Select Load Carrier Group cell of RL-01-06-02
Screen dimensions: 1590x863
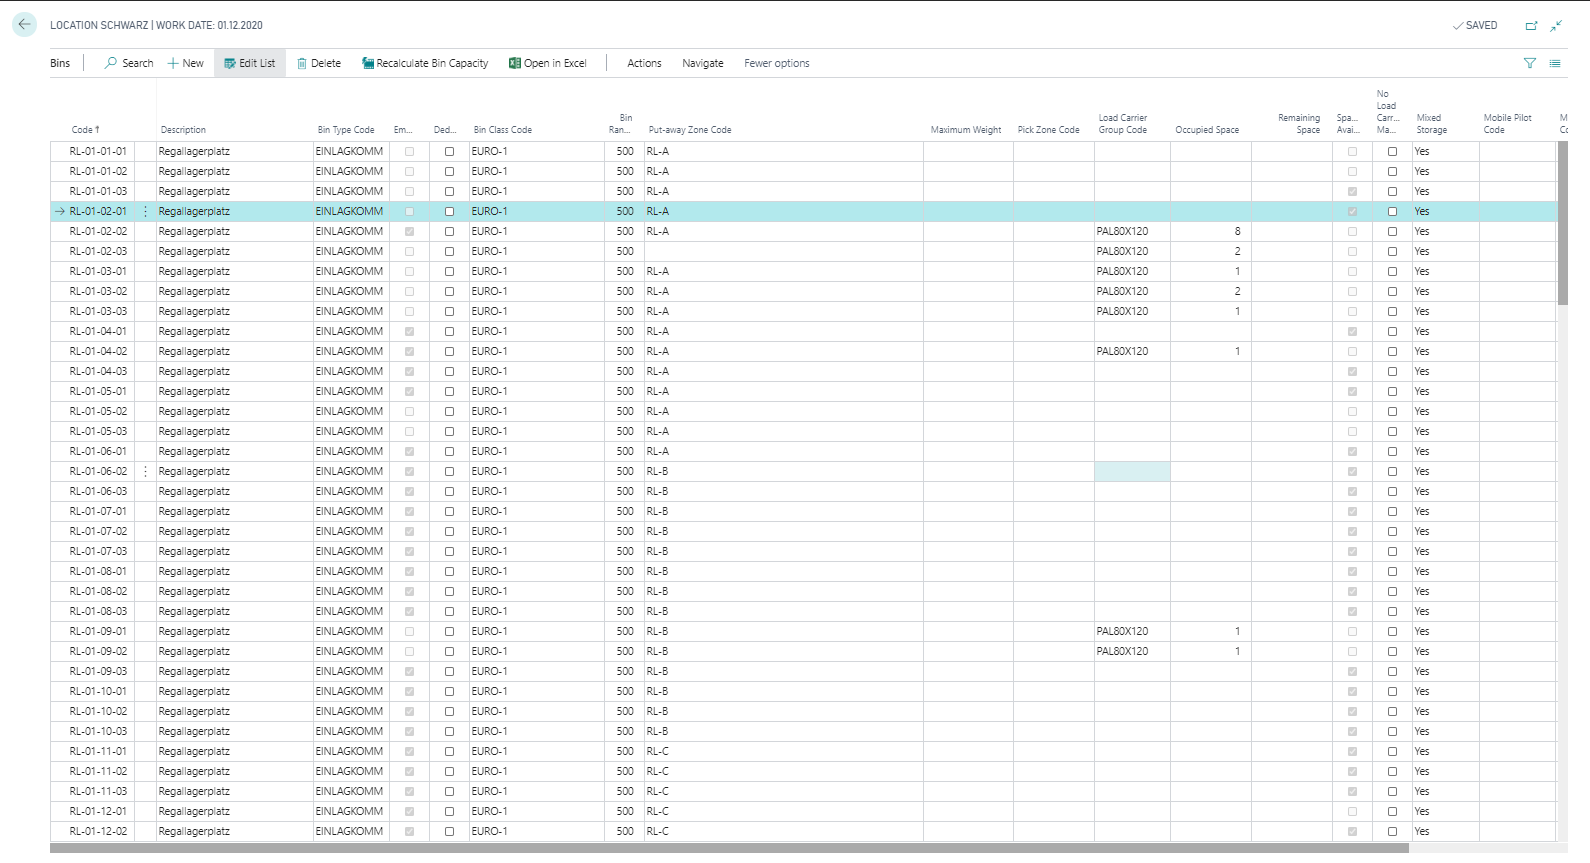(x=1132, y=471)
